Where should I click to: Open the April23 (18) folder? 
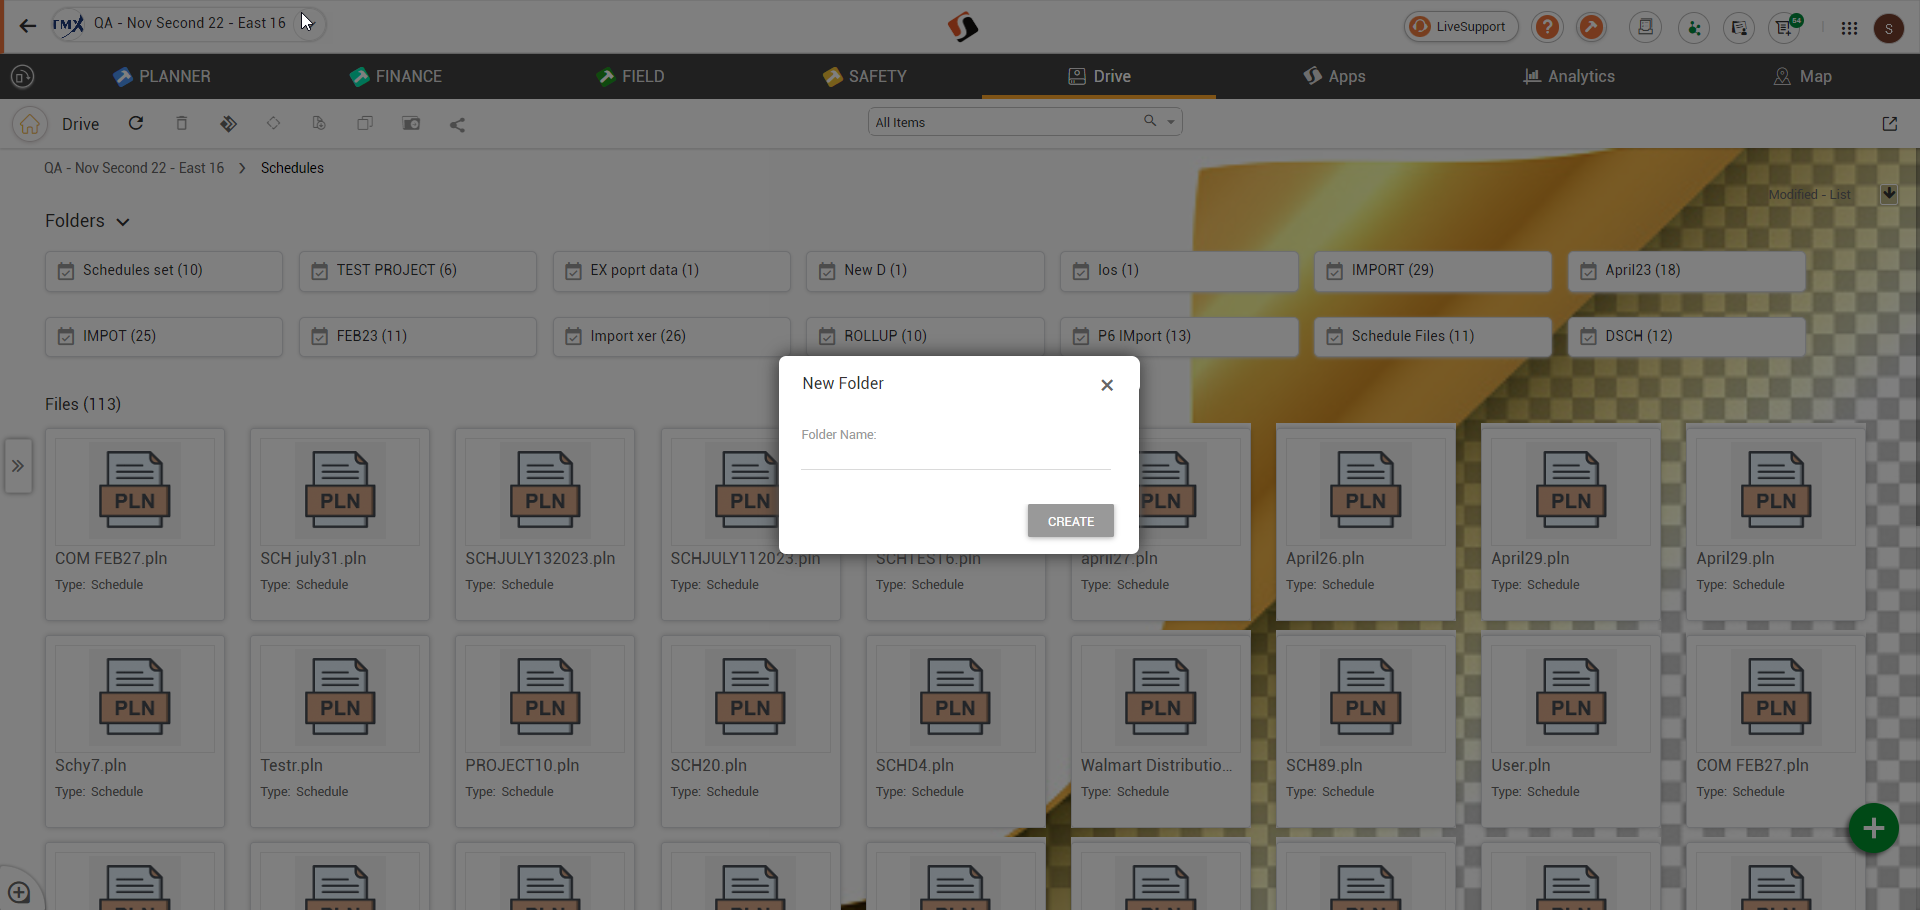click(x=1687, y=271)
